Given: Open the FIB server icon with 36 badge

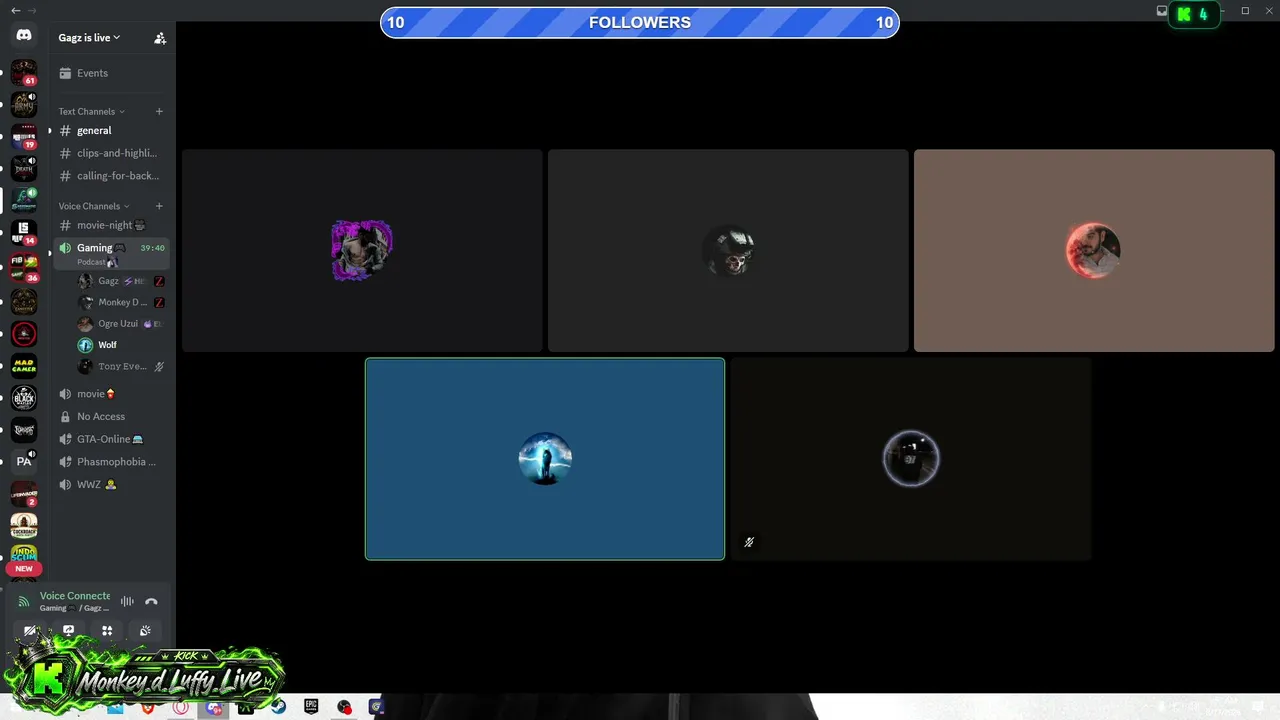Looking at the screenshot, I should point(24,267).
